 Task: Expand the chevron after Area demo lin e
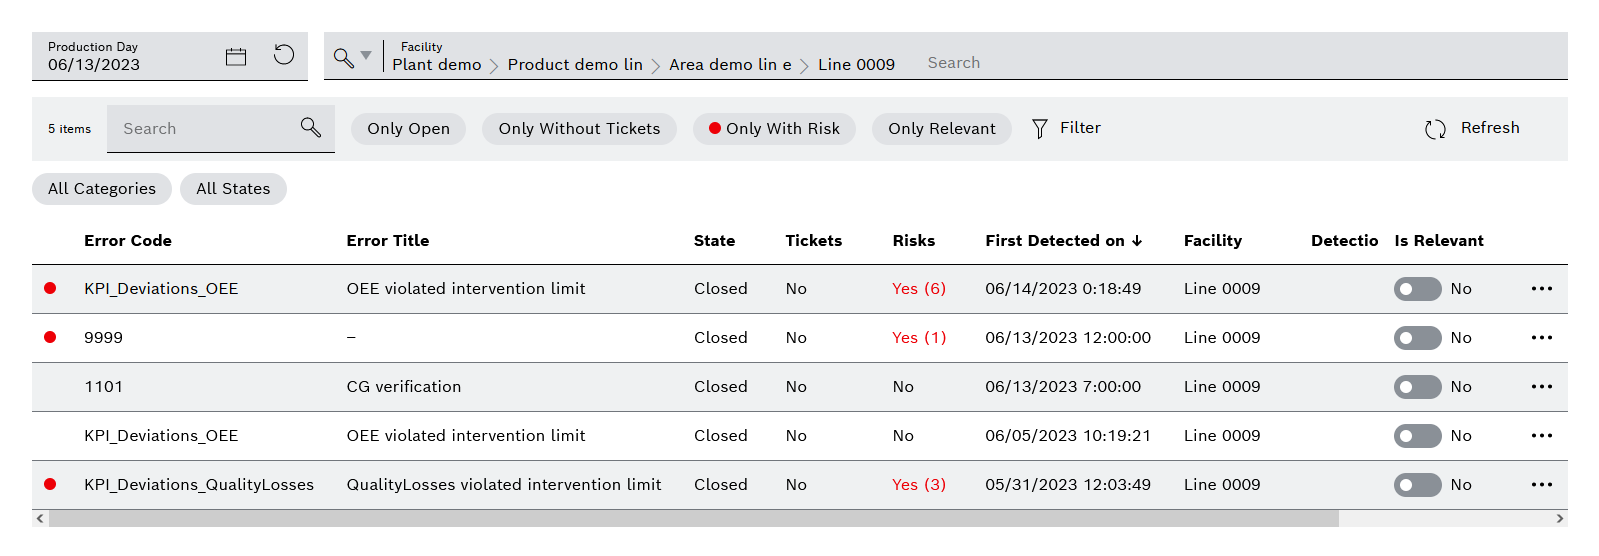(804, 66)
